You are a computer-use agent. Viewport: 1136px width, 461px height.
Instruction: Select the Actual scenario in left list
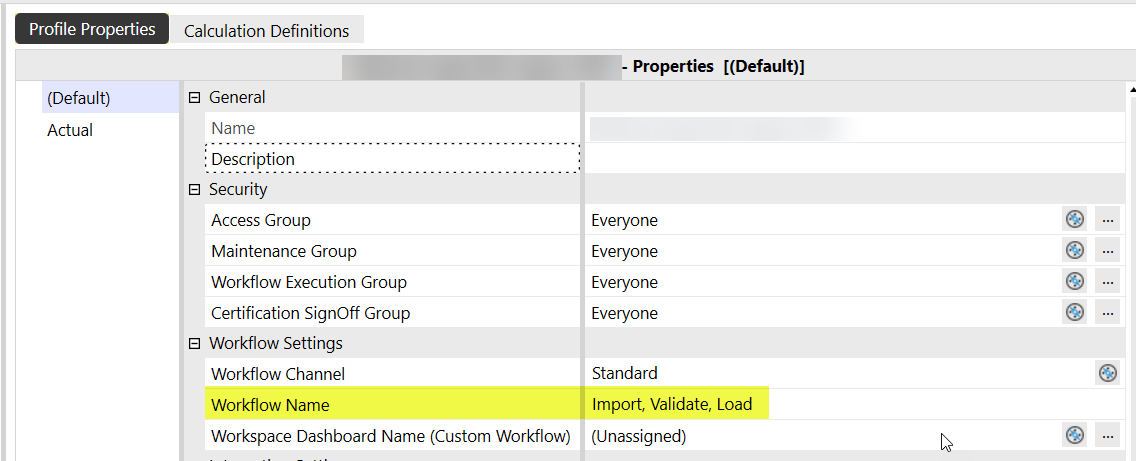tap(70, 130)
